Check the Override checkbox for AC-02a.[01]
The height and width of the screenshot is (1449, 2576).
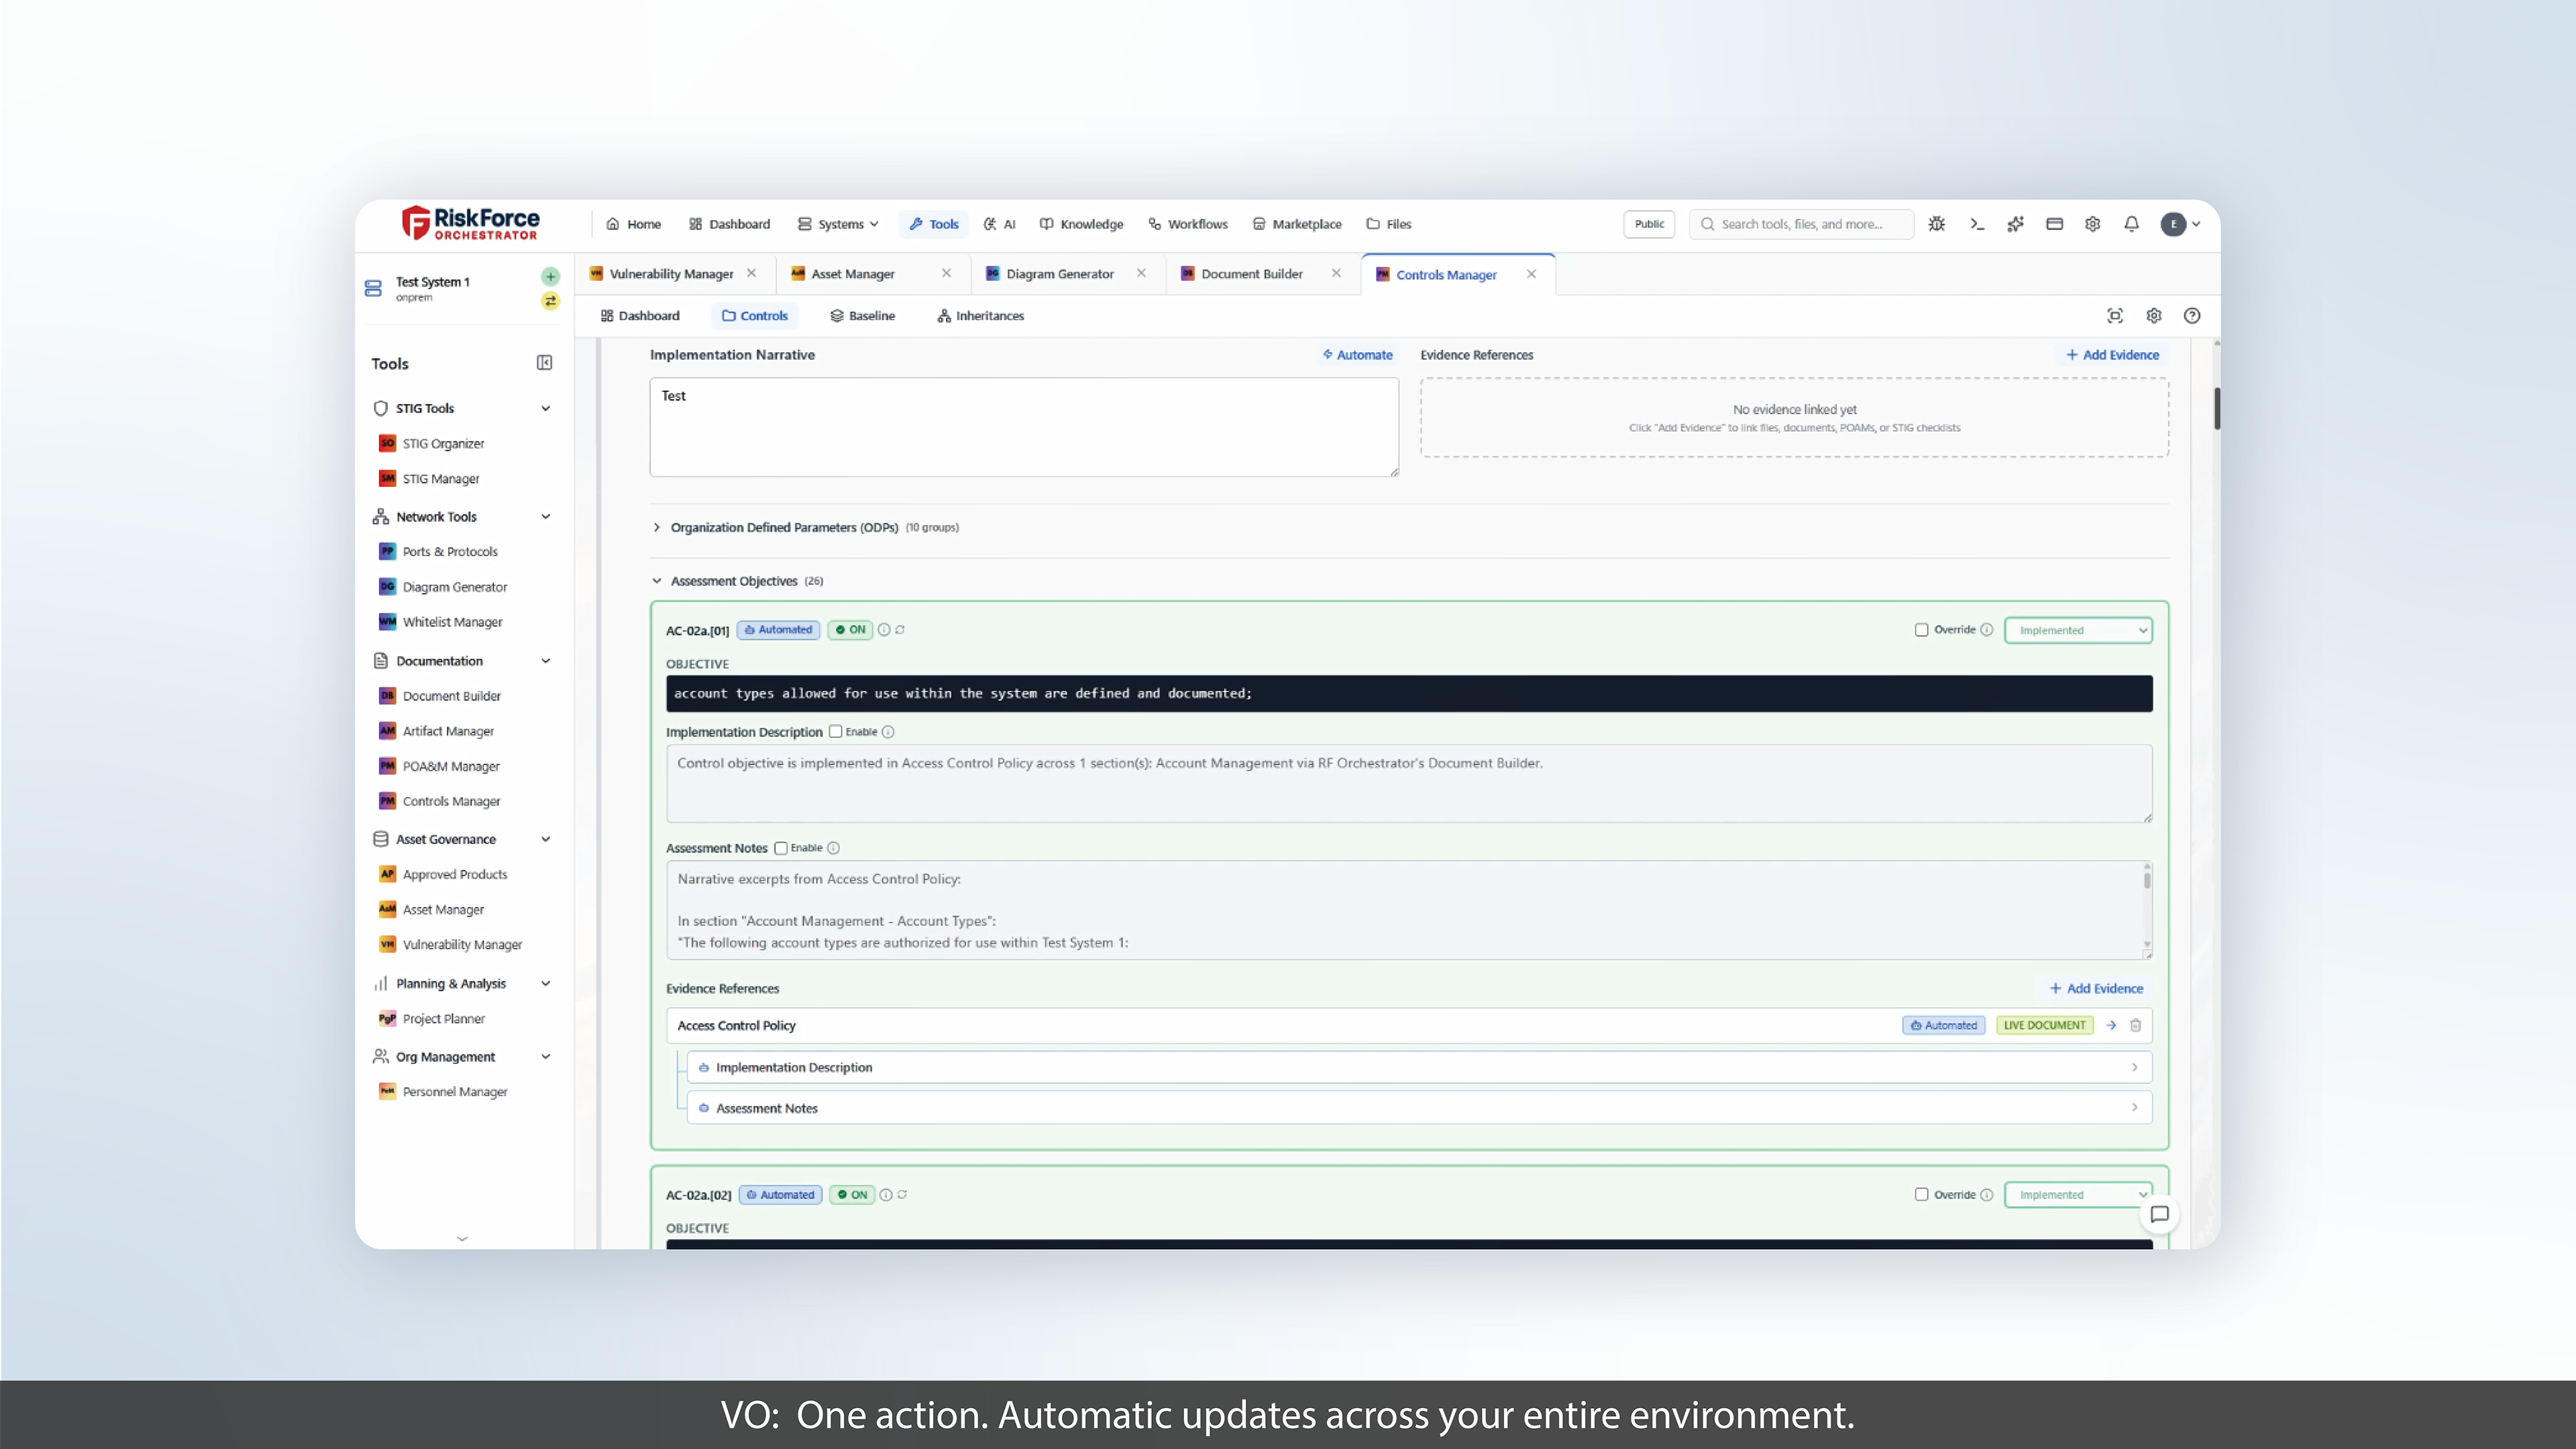[1921, 630]
